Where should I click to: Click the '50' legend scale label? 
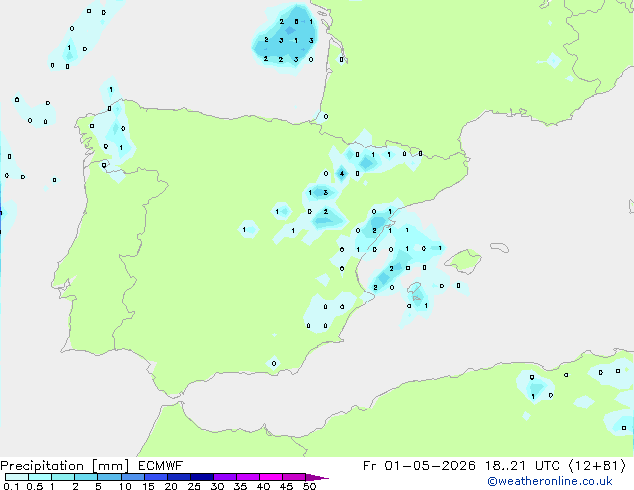pos(309,486)
